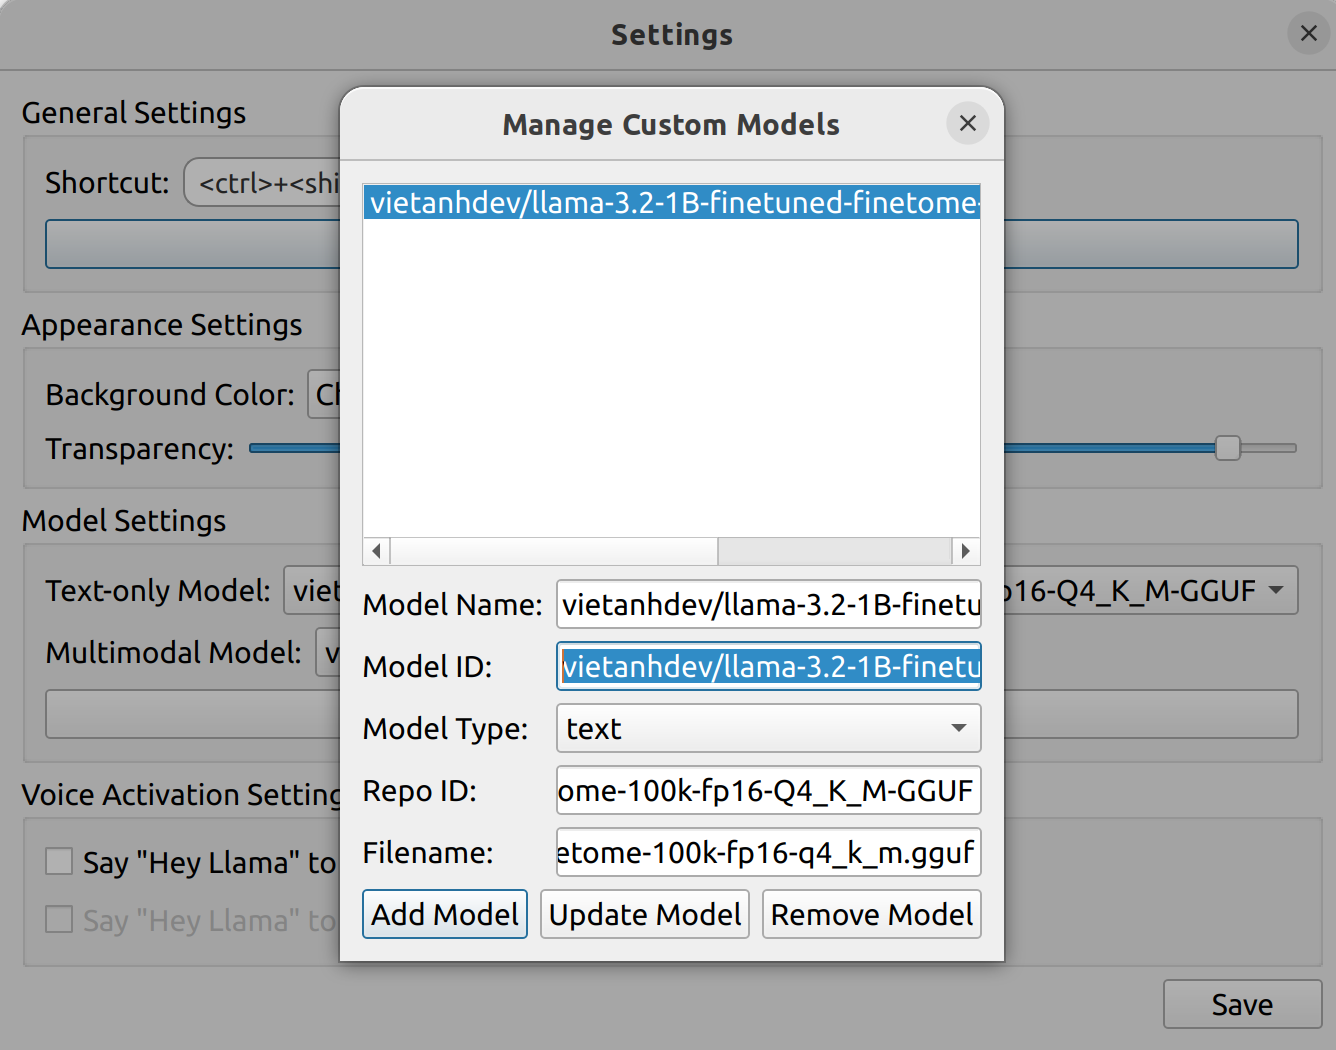Click Remove Model button
The image size is (1336, 1050).
pyautogui.click(x=871, y=914)
